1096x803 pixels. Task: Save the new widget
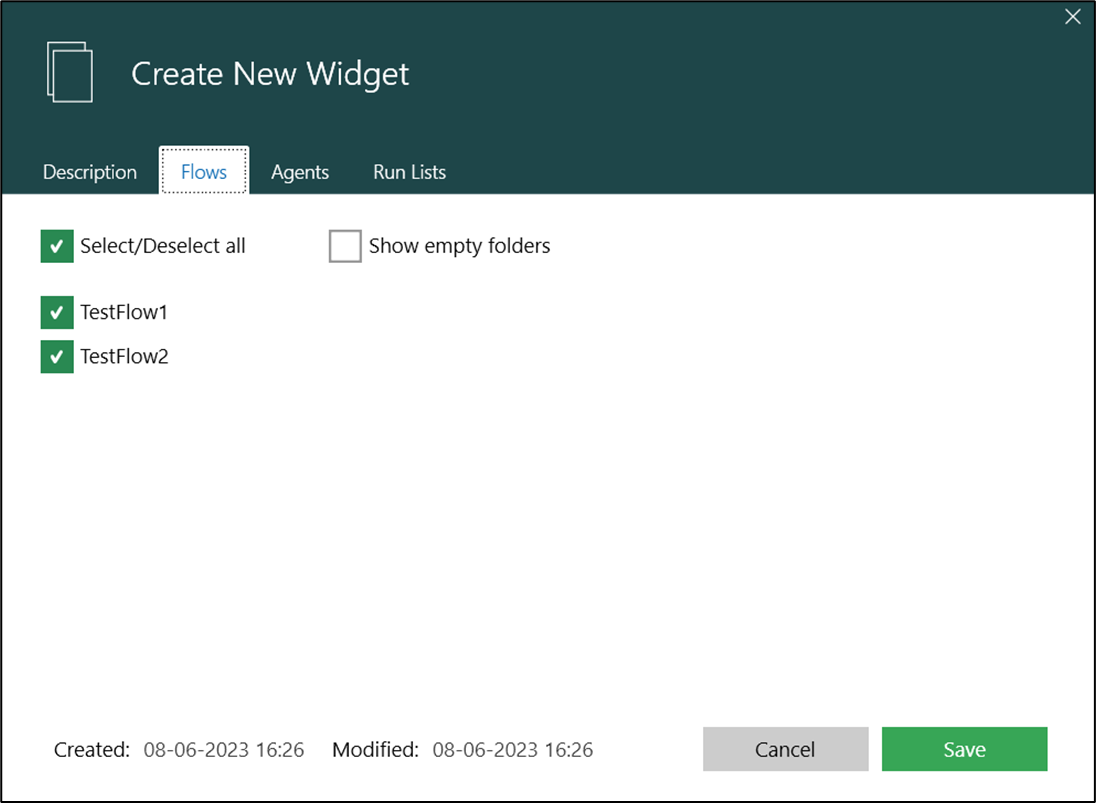[964, 749]
